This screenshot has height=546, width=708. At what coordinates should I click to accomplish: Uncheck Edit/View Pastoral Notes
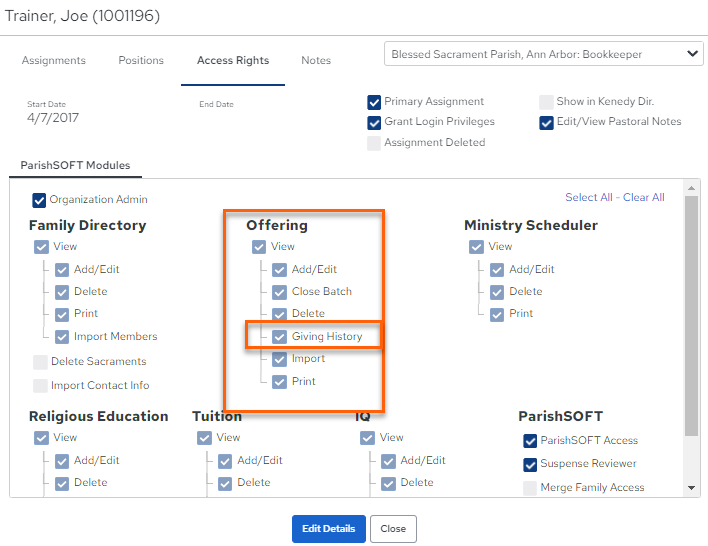tap(546, 122)
